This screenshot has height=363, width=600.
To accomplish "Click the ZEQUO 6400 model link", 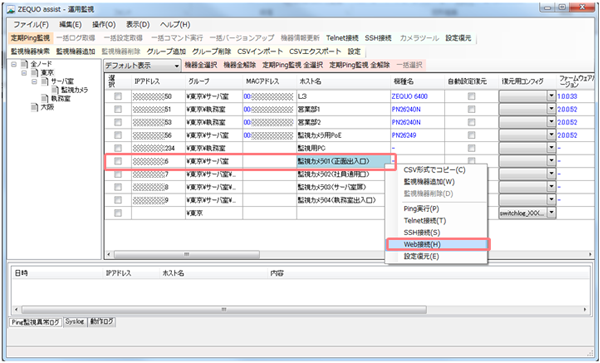I will pos(409,97).
